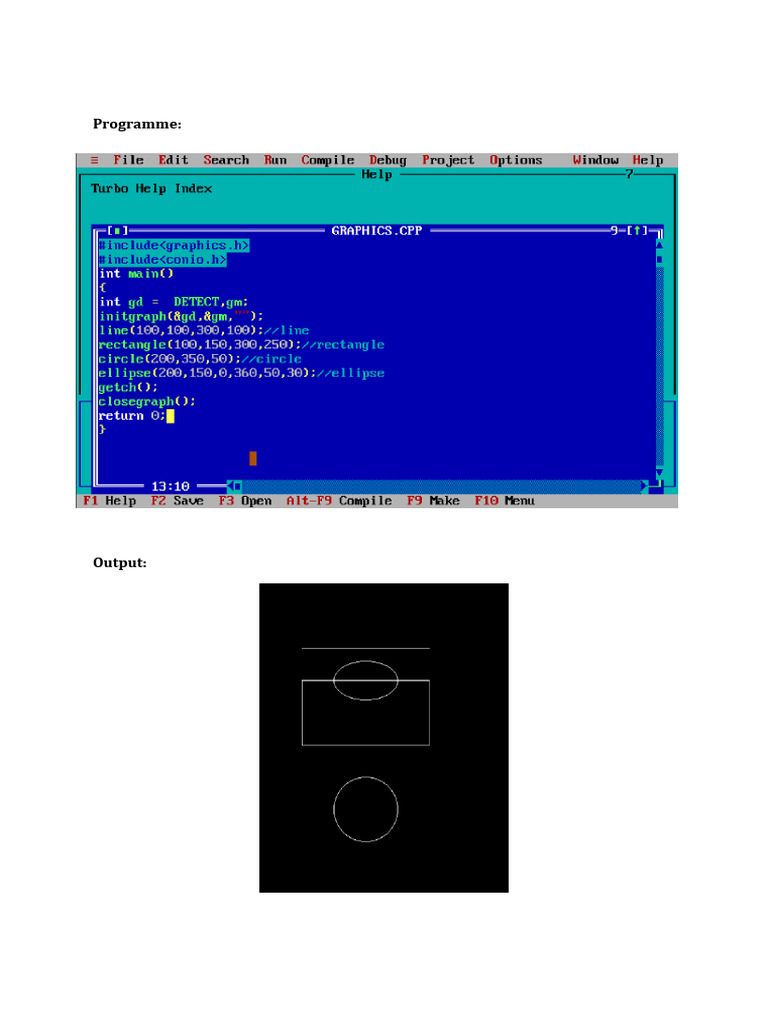Viewport: 768px width, 1024px height.
Task: Click 'Turbo Help Index' text
Action: pos(152,189)
